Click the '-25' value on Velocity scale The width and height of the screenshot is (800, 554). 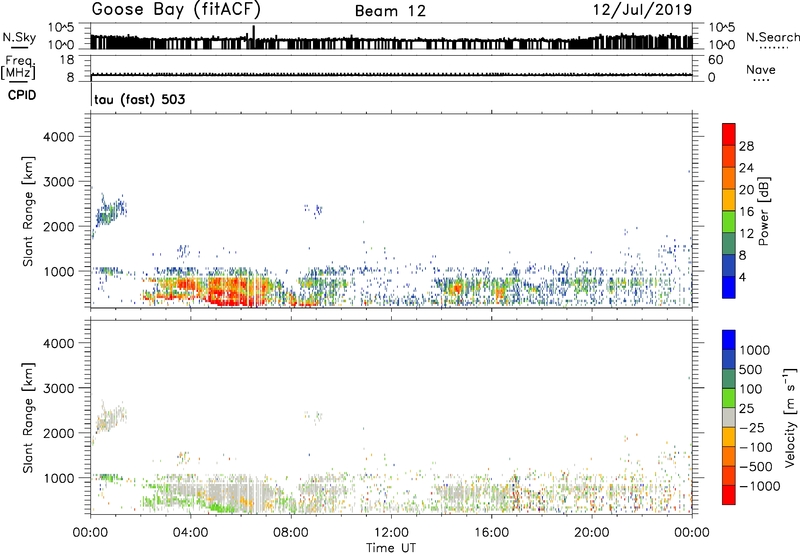(752, 427)
